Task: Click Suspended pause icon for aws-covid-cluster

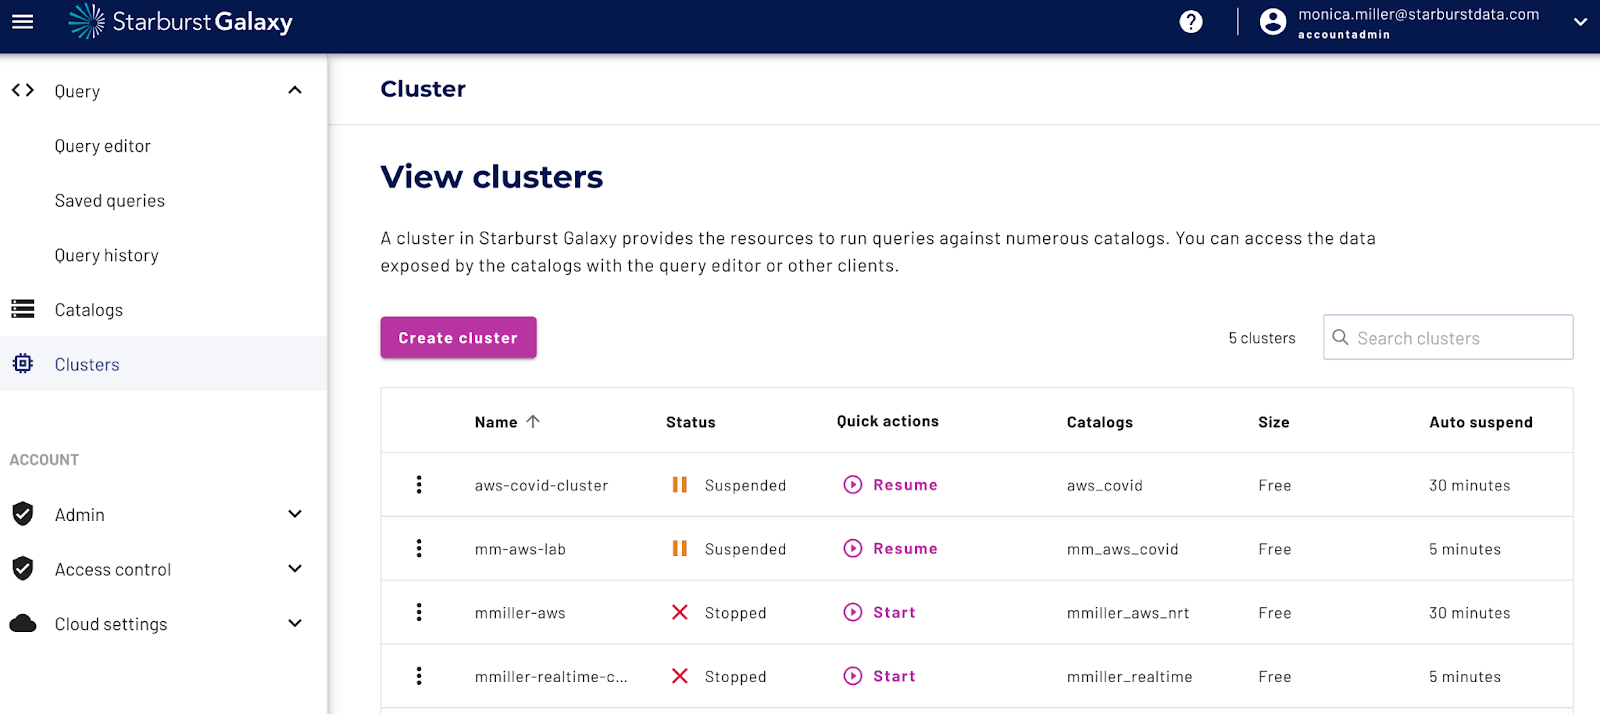Action: pos(680,485)
